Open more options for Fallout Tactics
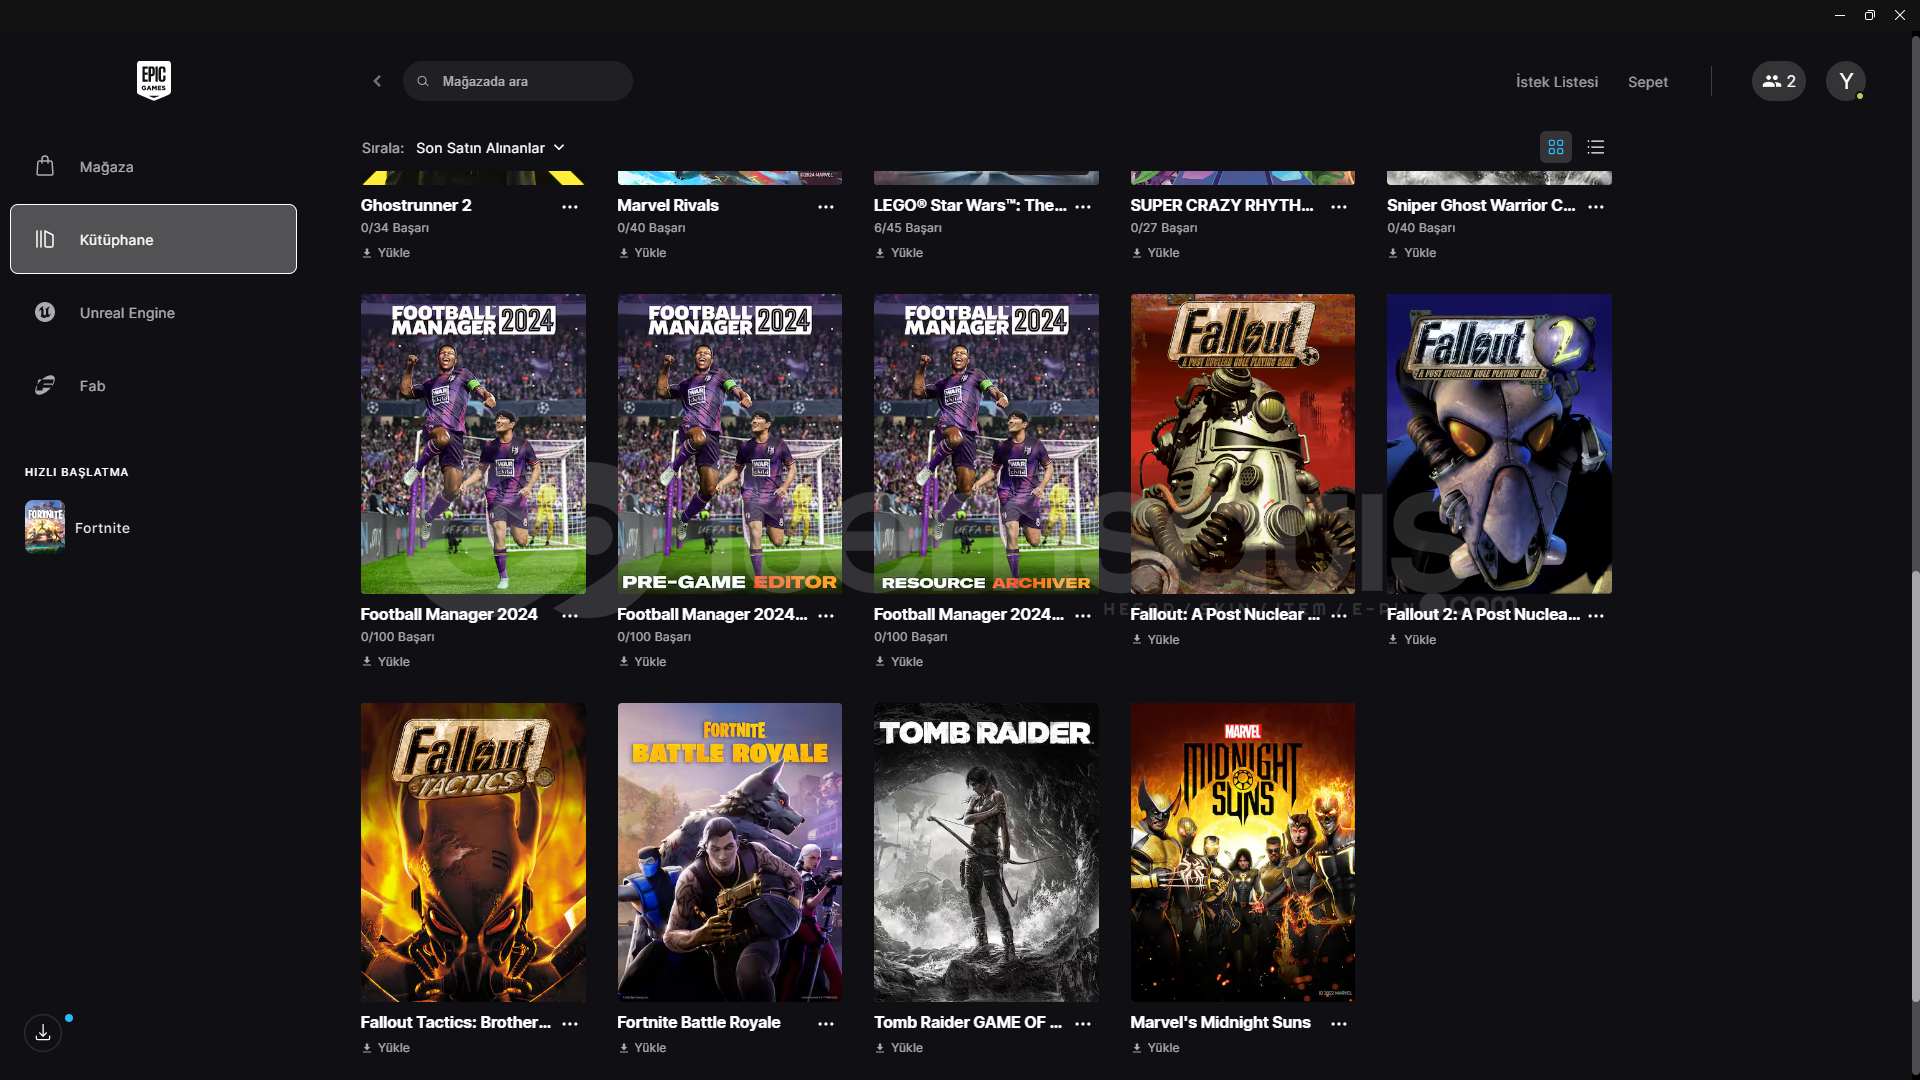Viewport: 1920px width, 1080px height. coord(570,1023)
